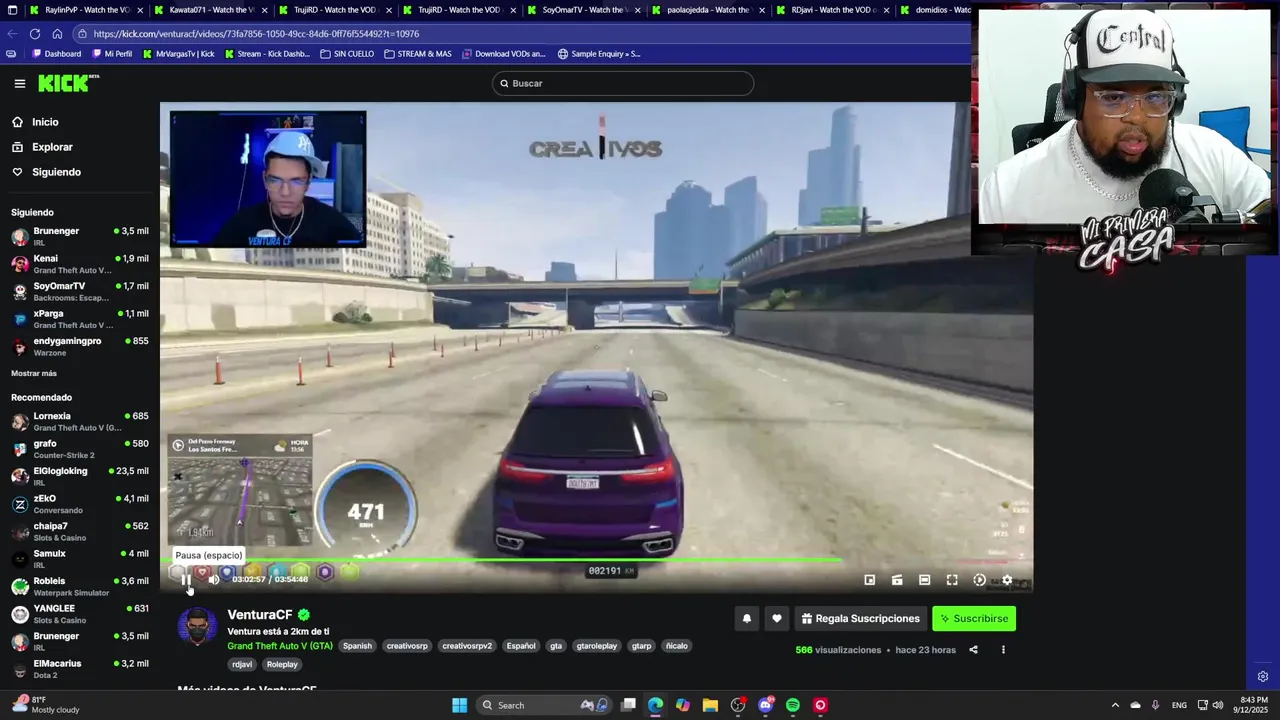This screenshot has height=720, width=1280.
Task: Open the Windows Start menu
Action: [459, 705]
